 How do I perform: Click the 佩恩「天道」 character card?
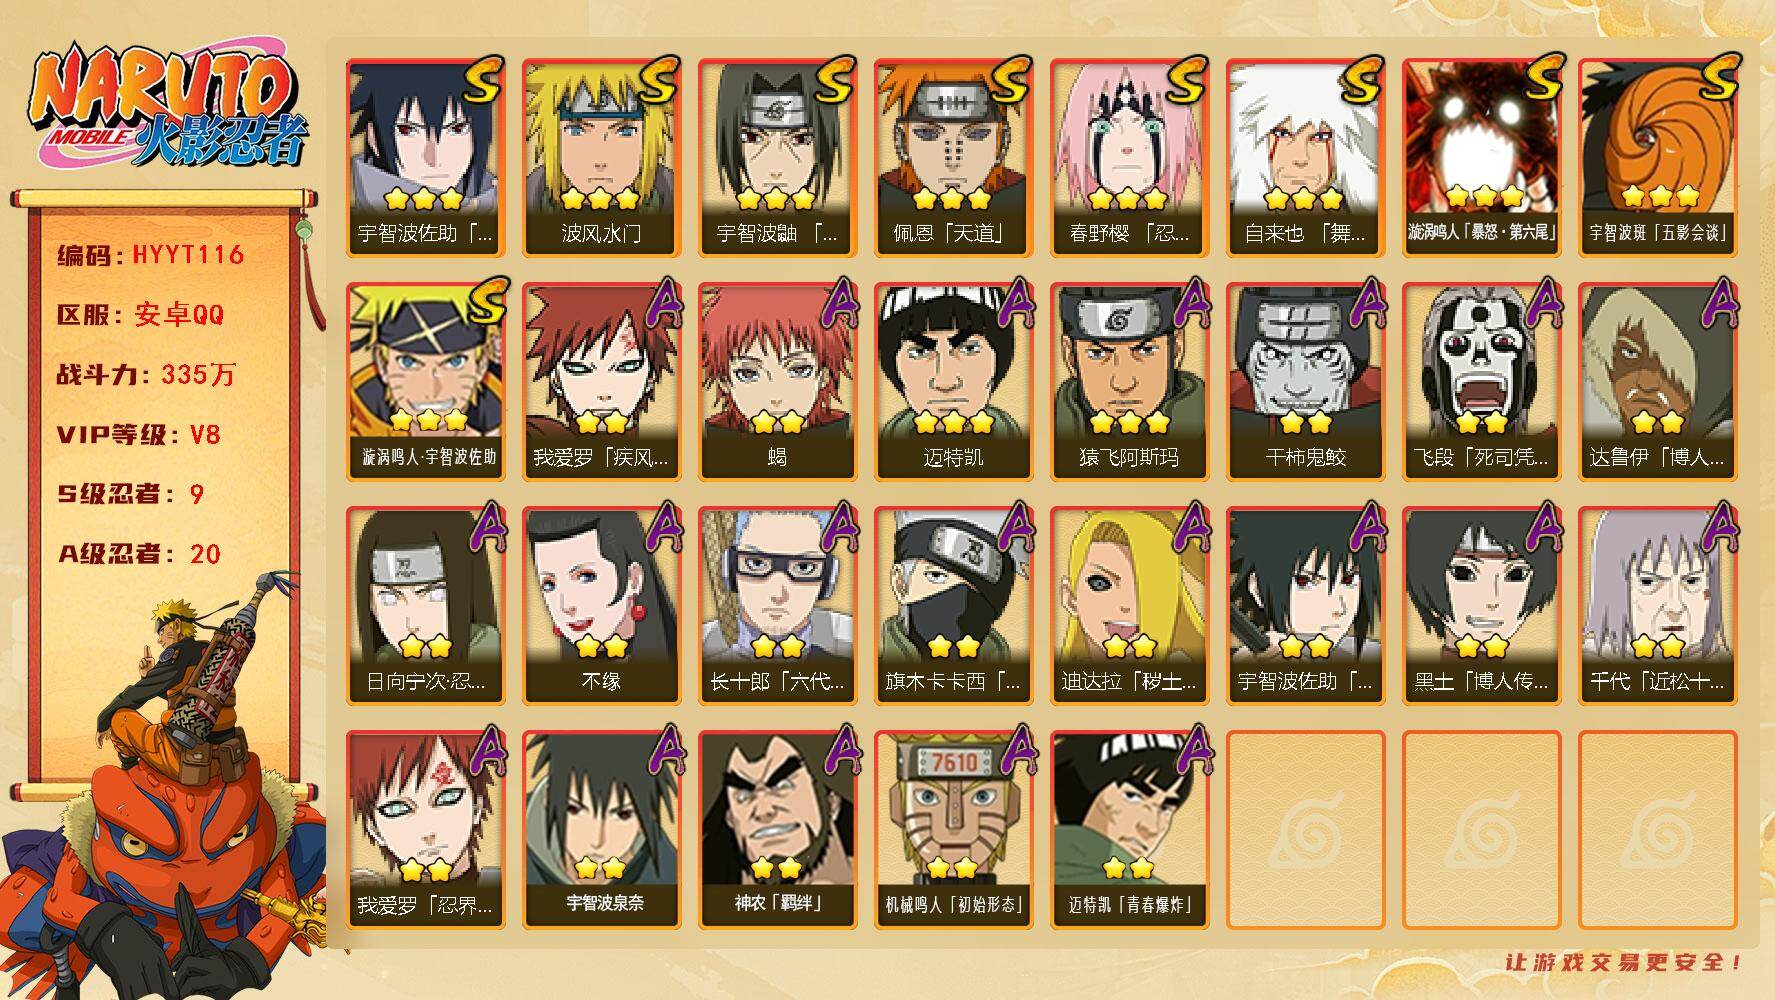click(953, 158)
